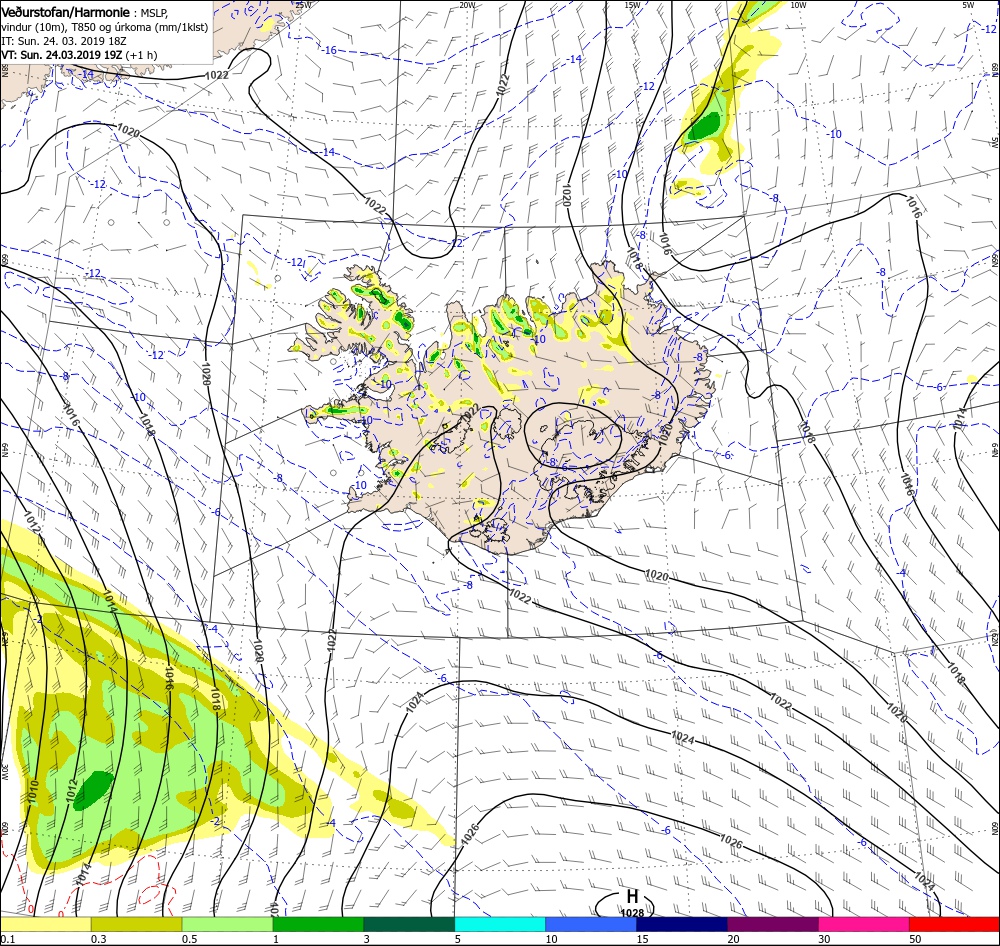Click the 'VT: Sun. 24.03.2019 19Z (+1 h)' line

[x=79, y=55]
